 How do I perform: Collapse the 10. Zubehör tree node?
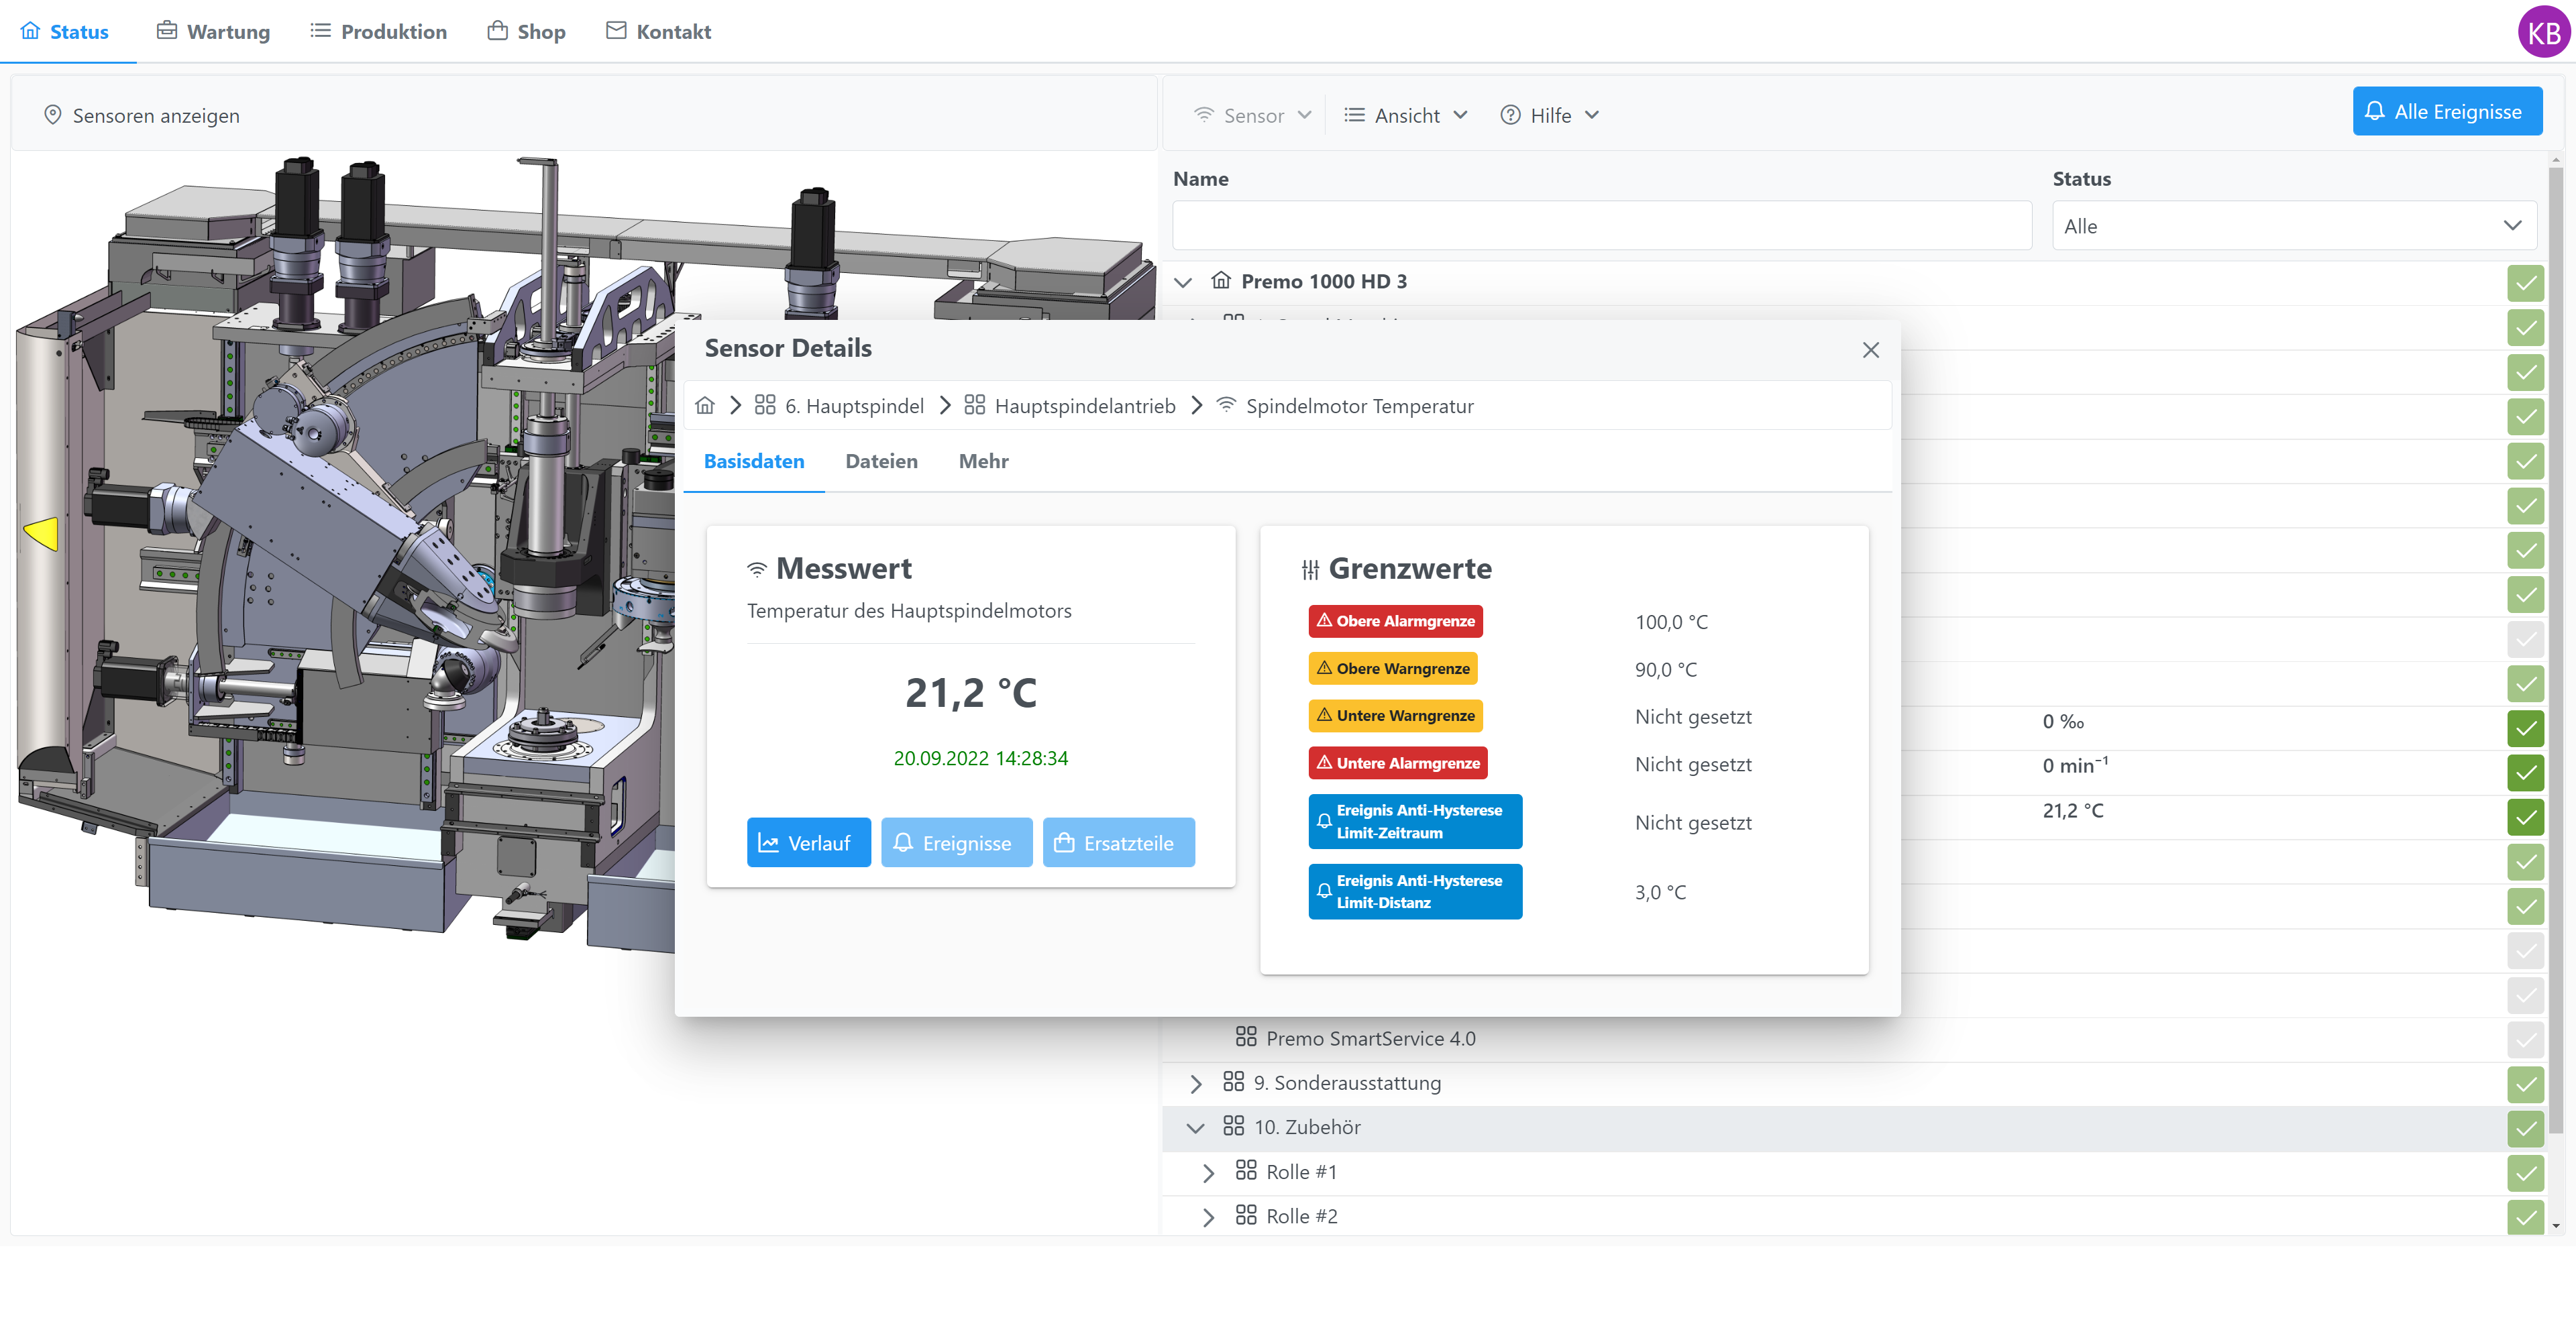(1195, 1128)
